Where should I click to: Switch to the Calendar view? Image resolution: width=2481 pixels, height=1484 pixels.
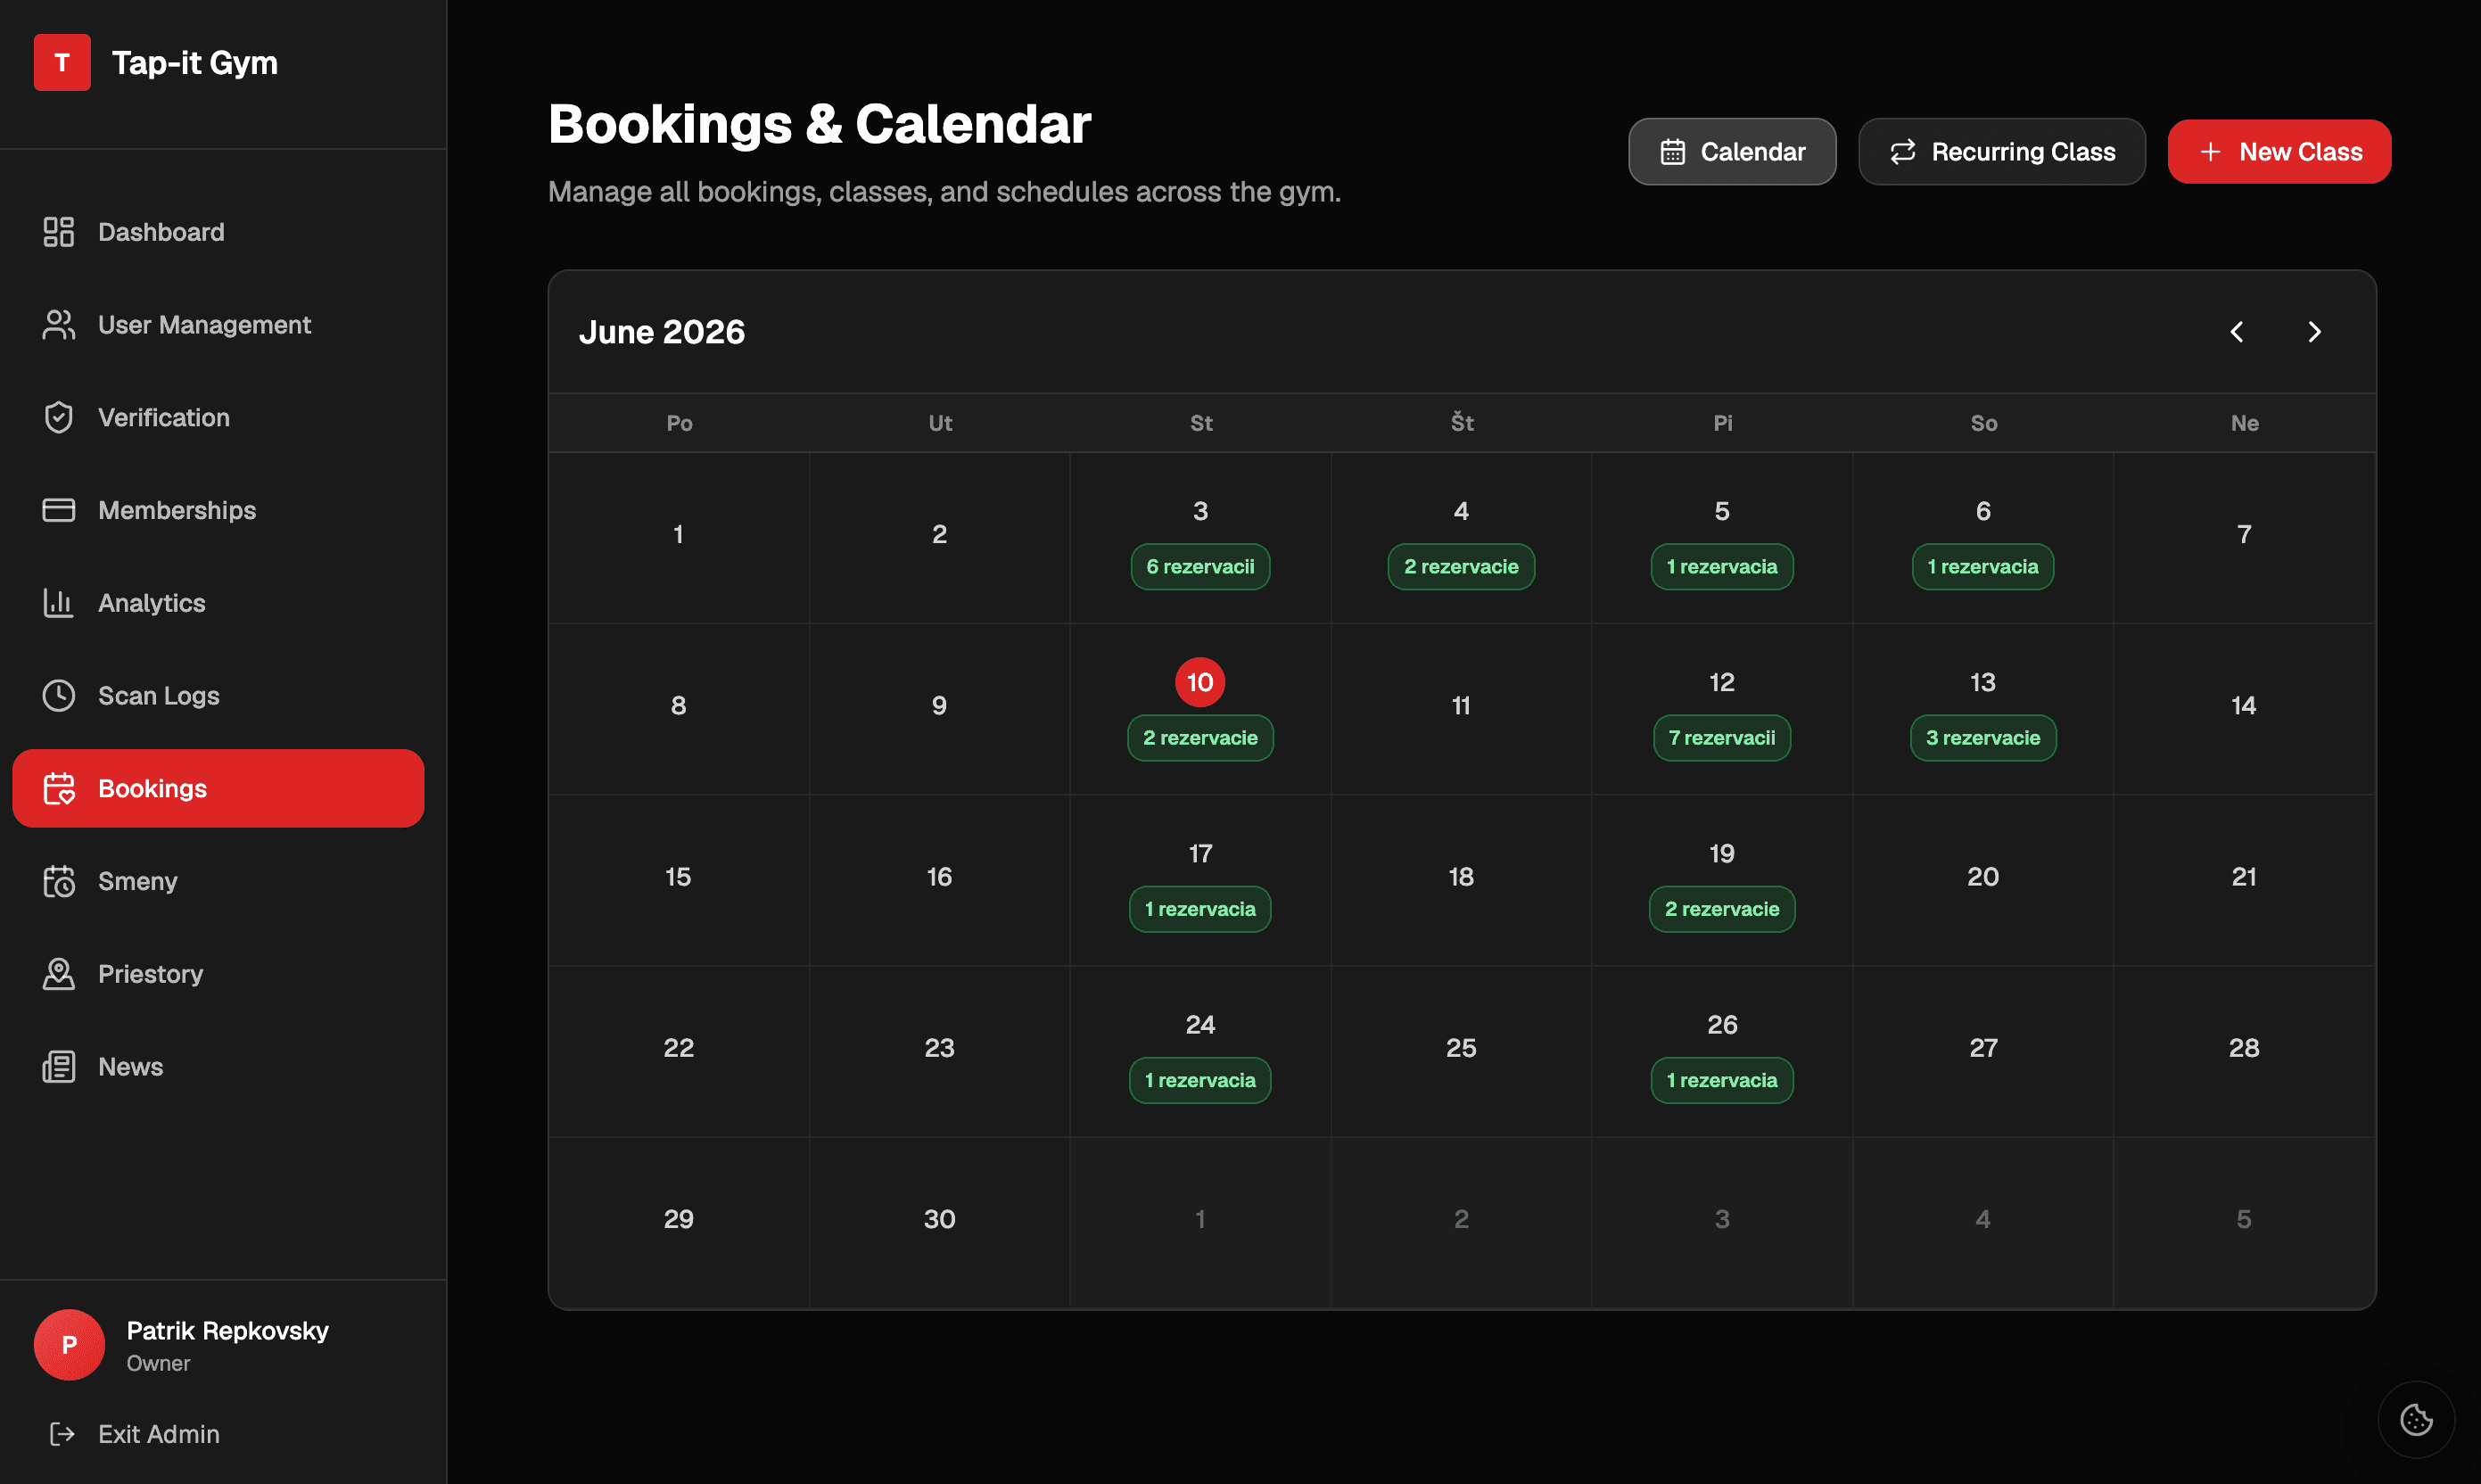point(1732,152)
